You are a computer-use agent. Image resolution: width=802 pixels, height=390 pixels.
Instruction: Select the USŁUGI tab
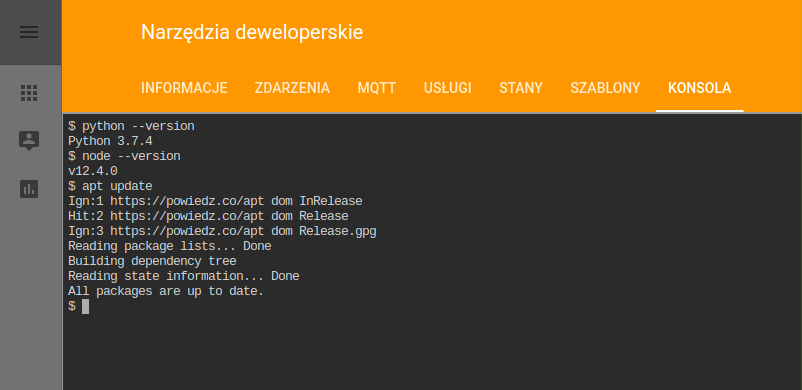(448, 88)
